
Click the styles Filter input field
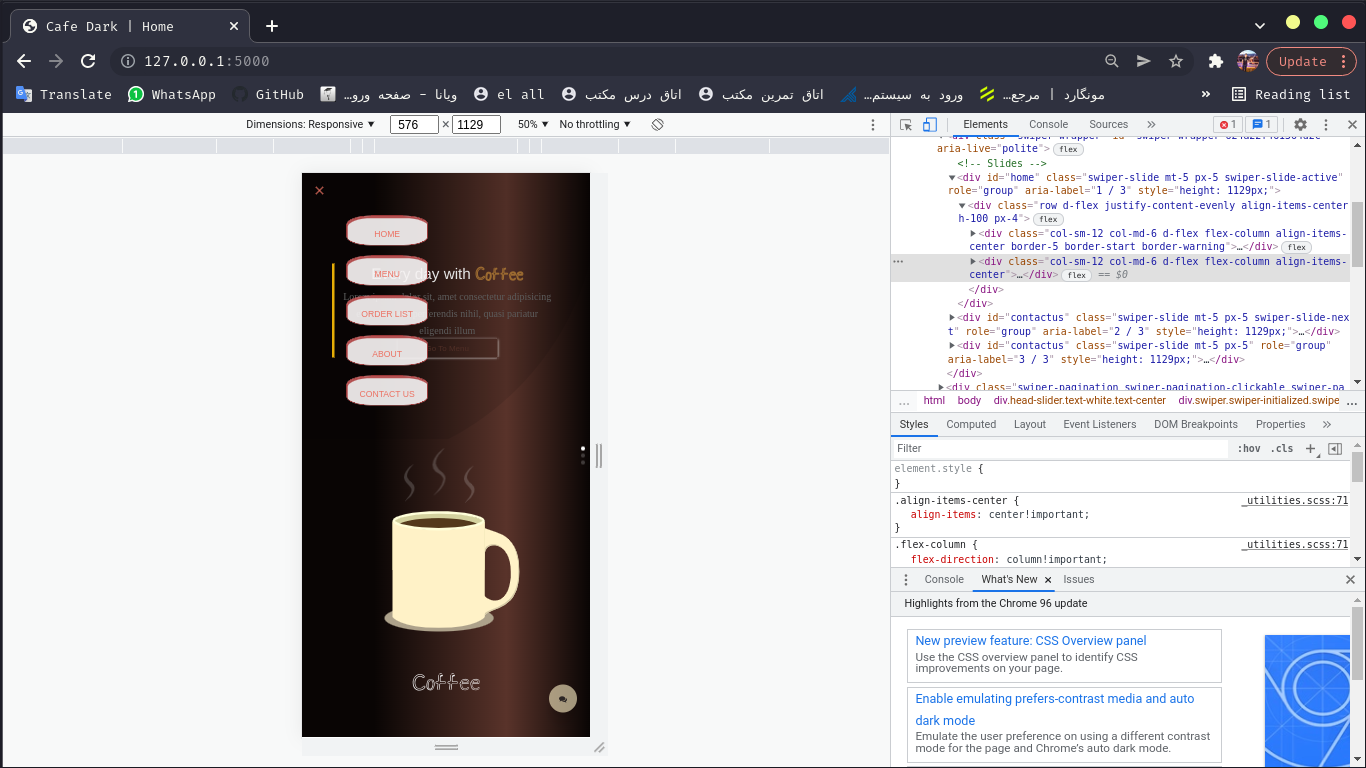1060,449
